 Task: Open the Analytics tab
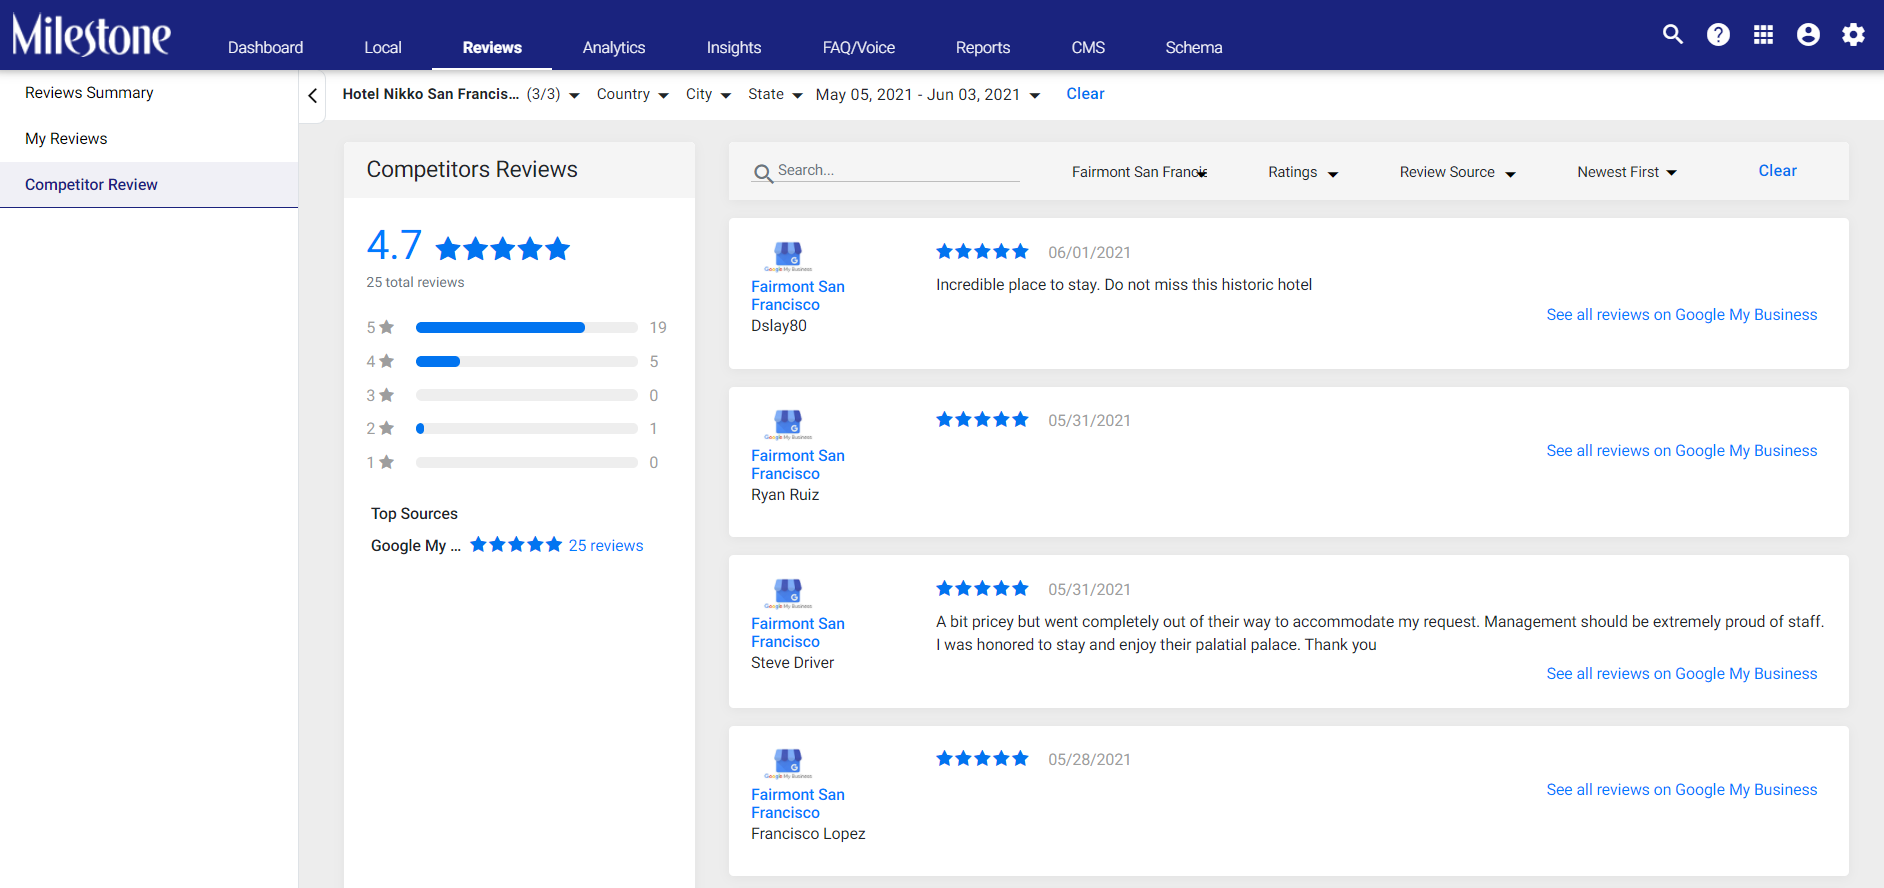(614, 47)
